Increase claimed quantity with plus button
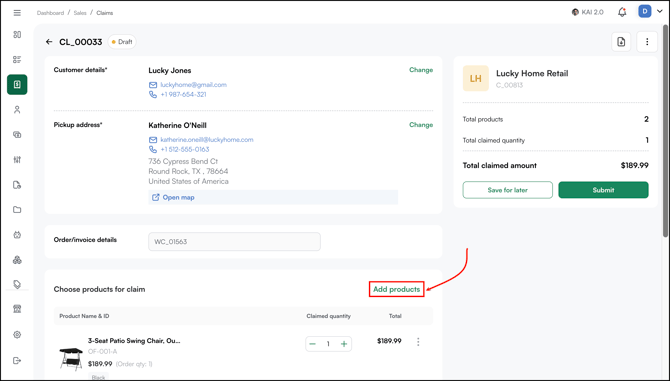The width and height of the screenshot is (670, 381). [x=344, y=344]
